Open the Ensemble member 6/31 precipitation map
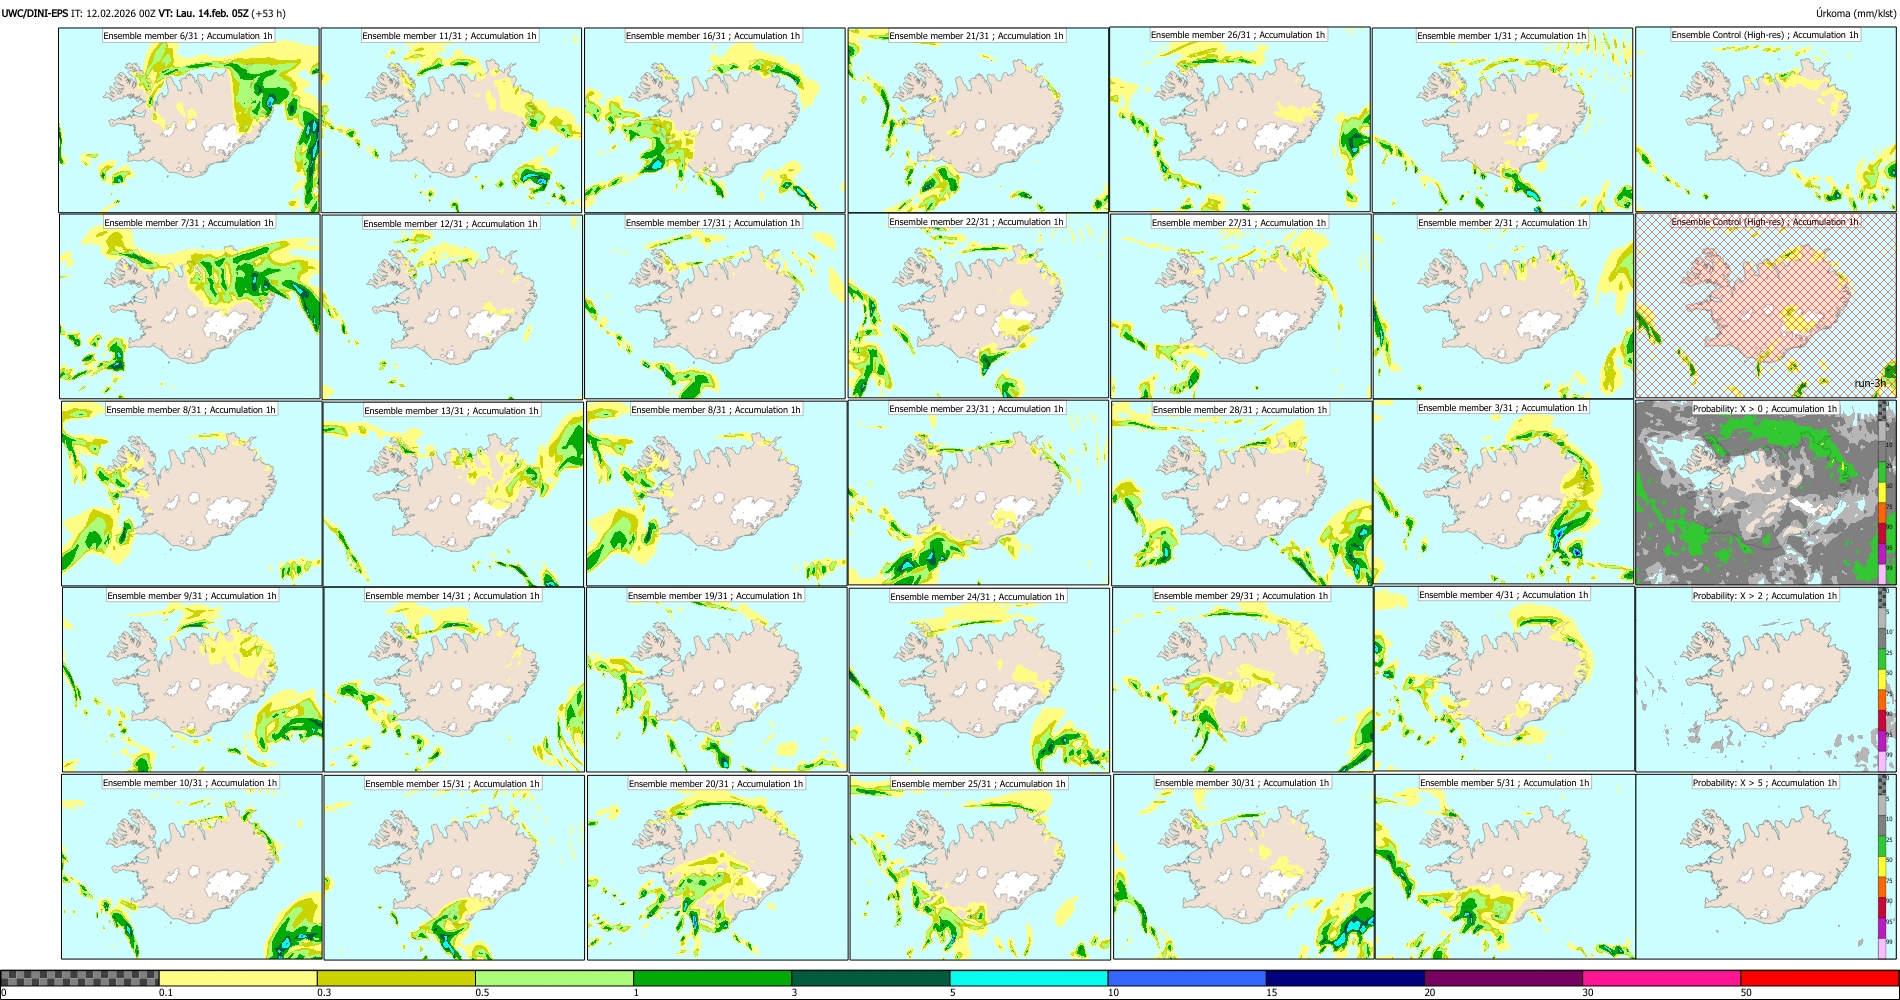Image resolution: width=1900 pixels, height=1000 pixels. (x=189, y=120)
